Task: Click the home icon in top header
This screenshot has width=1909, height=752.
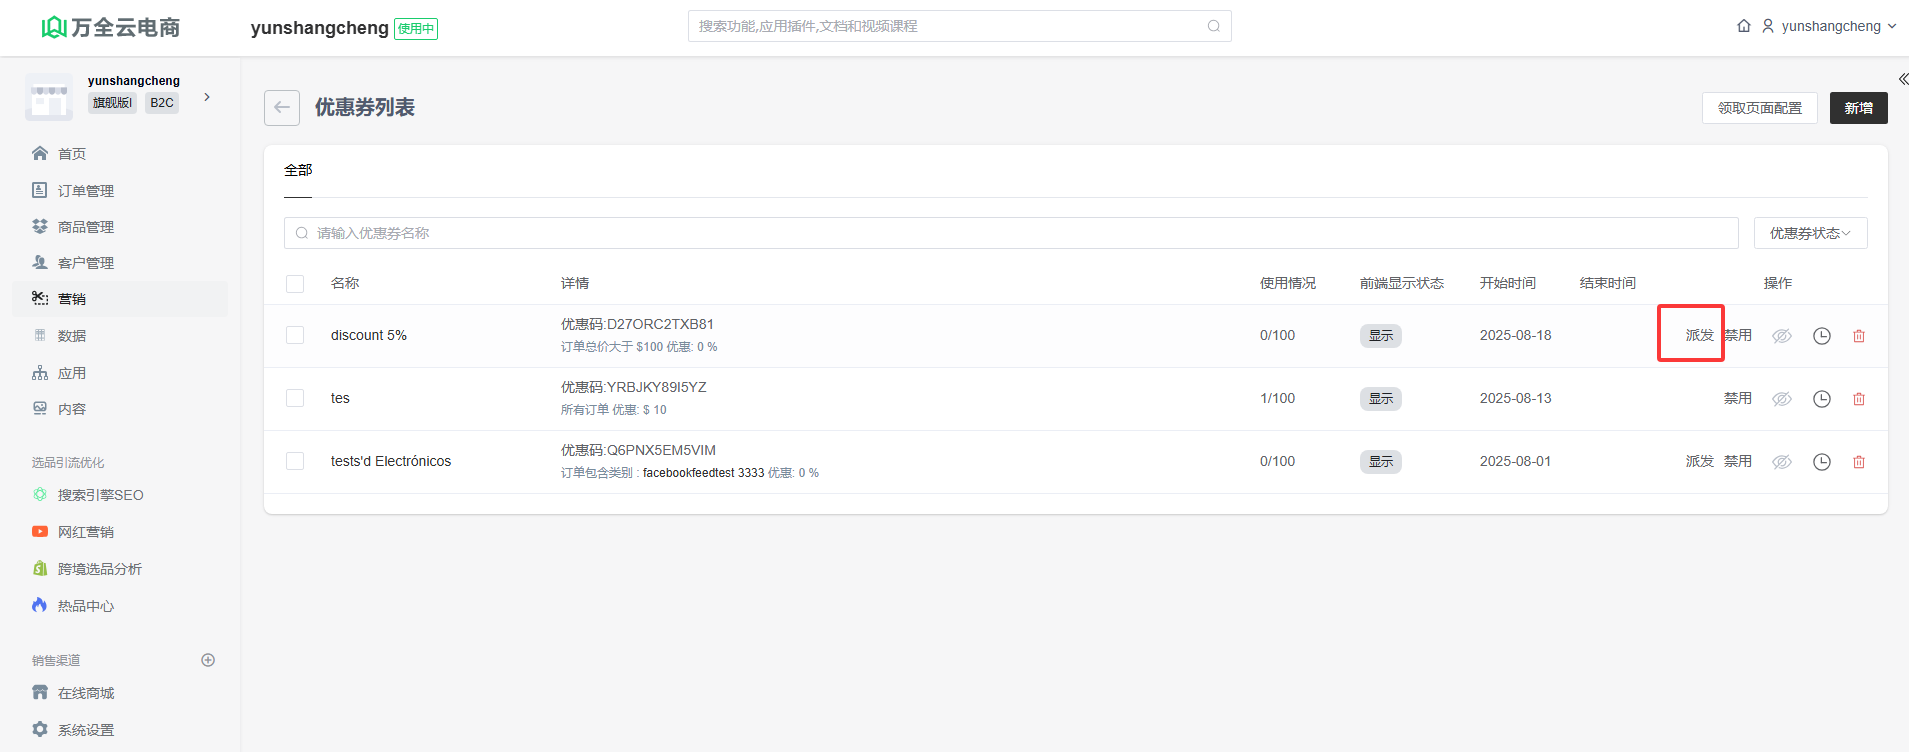Action: 1743,26
